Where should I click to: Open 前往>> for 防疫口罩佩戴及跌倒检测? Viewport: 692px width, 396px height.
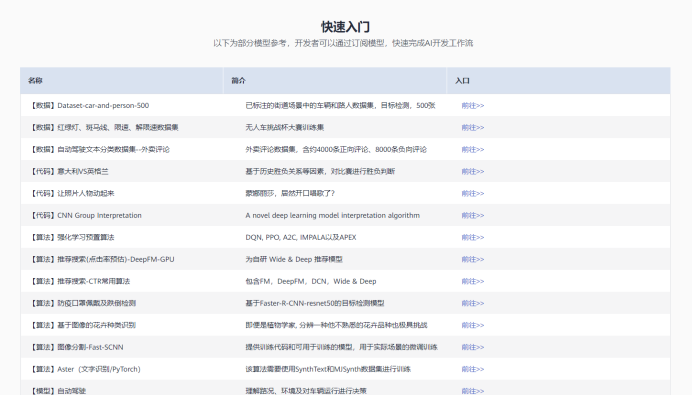473,303
